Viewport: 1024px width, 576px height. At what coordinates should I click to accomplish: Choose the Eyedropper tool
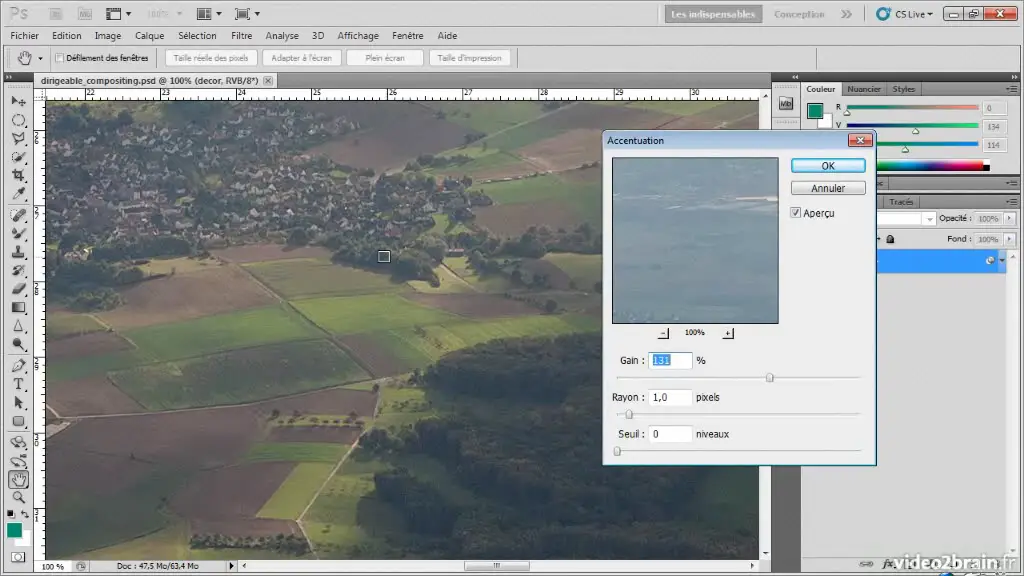tap(18, 195)
